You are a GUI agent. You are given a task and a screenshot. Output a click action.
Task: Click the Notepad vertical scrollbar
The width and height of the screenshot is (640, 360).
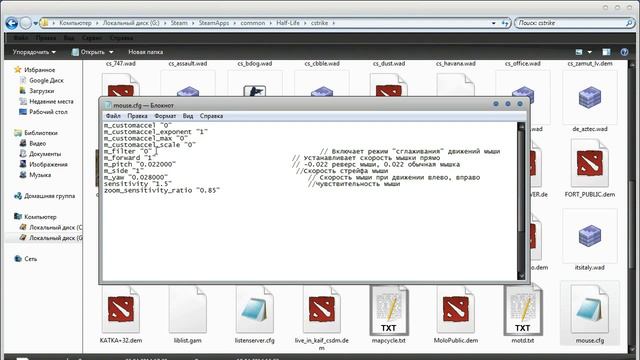521,201
